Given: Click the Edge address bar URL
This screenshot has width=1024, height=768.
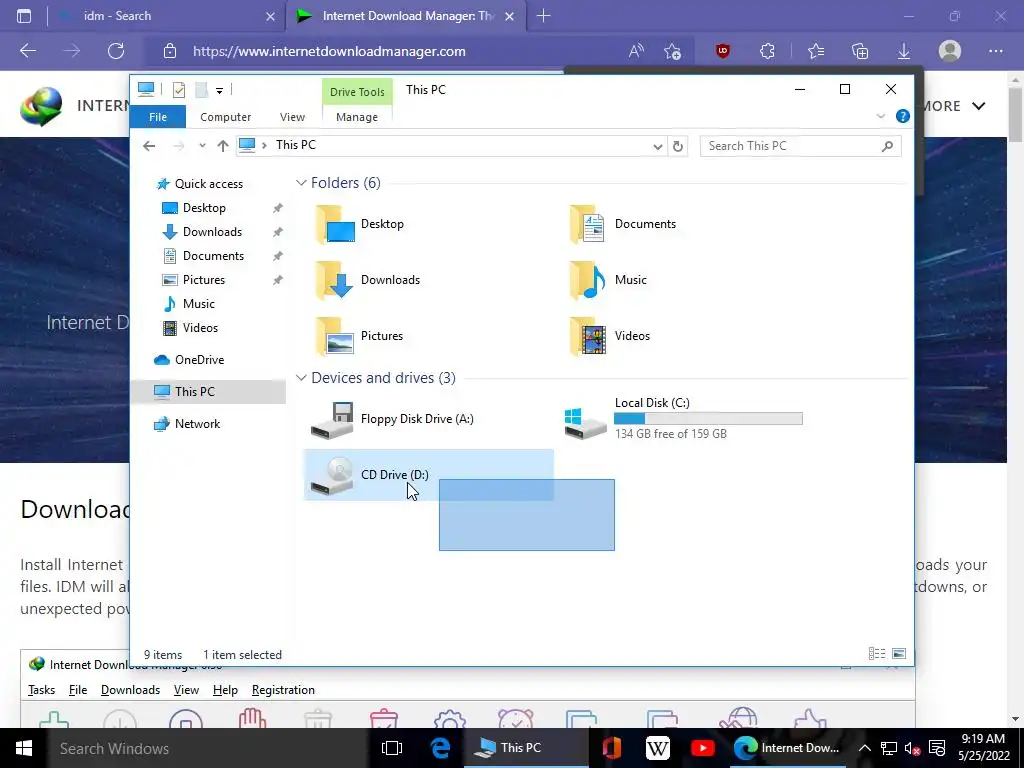Looking at the screenshot, I should pyautogui.click(x=329, y=52).
